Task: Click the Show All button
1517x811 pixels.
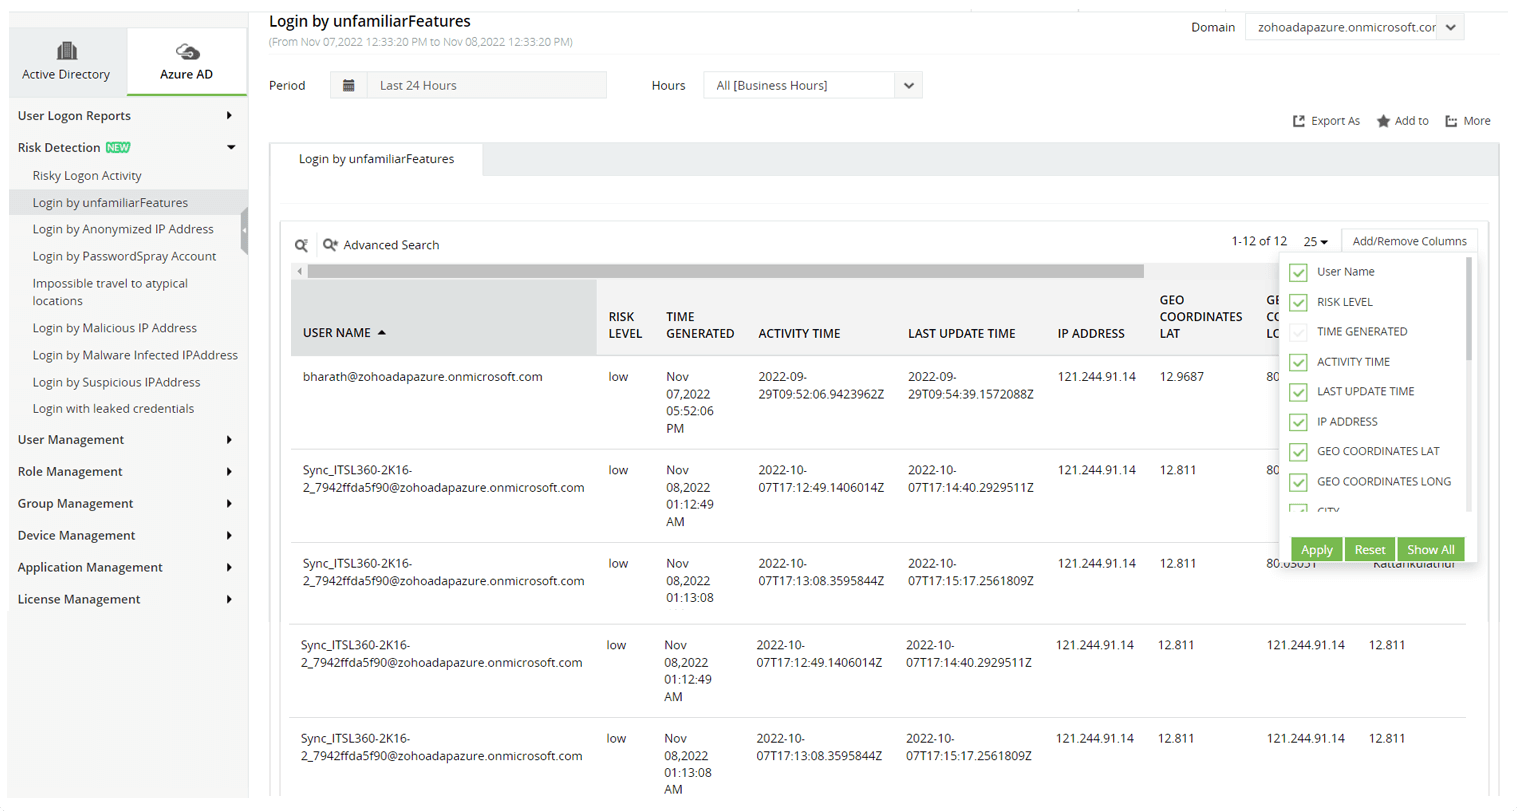Action: click(1431, 549)
